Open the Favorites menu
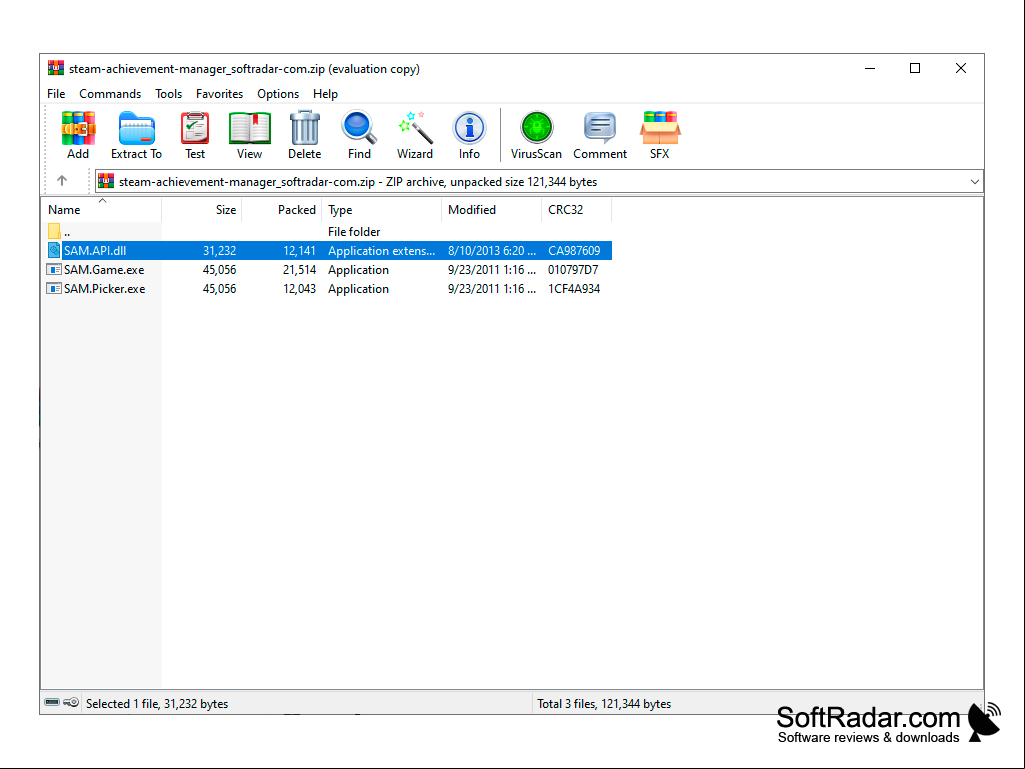 pyautogui.click(x=220, y=94)
